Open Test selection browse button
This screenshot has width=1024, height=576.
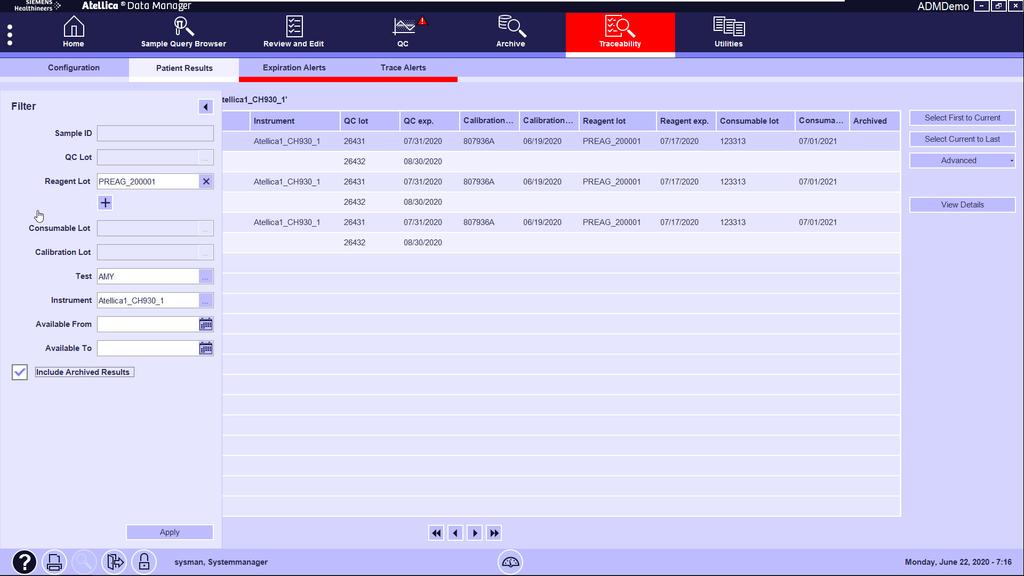[x=205, y=276]
